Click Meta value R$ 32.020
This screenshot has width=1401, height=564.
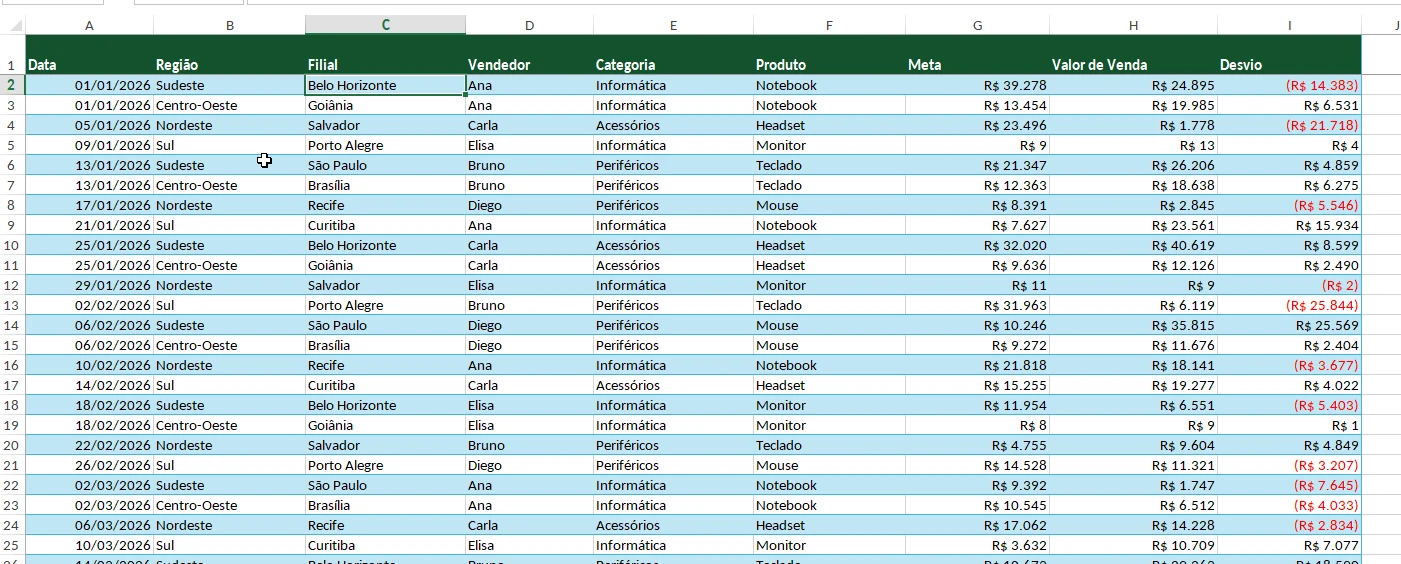978,245
